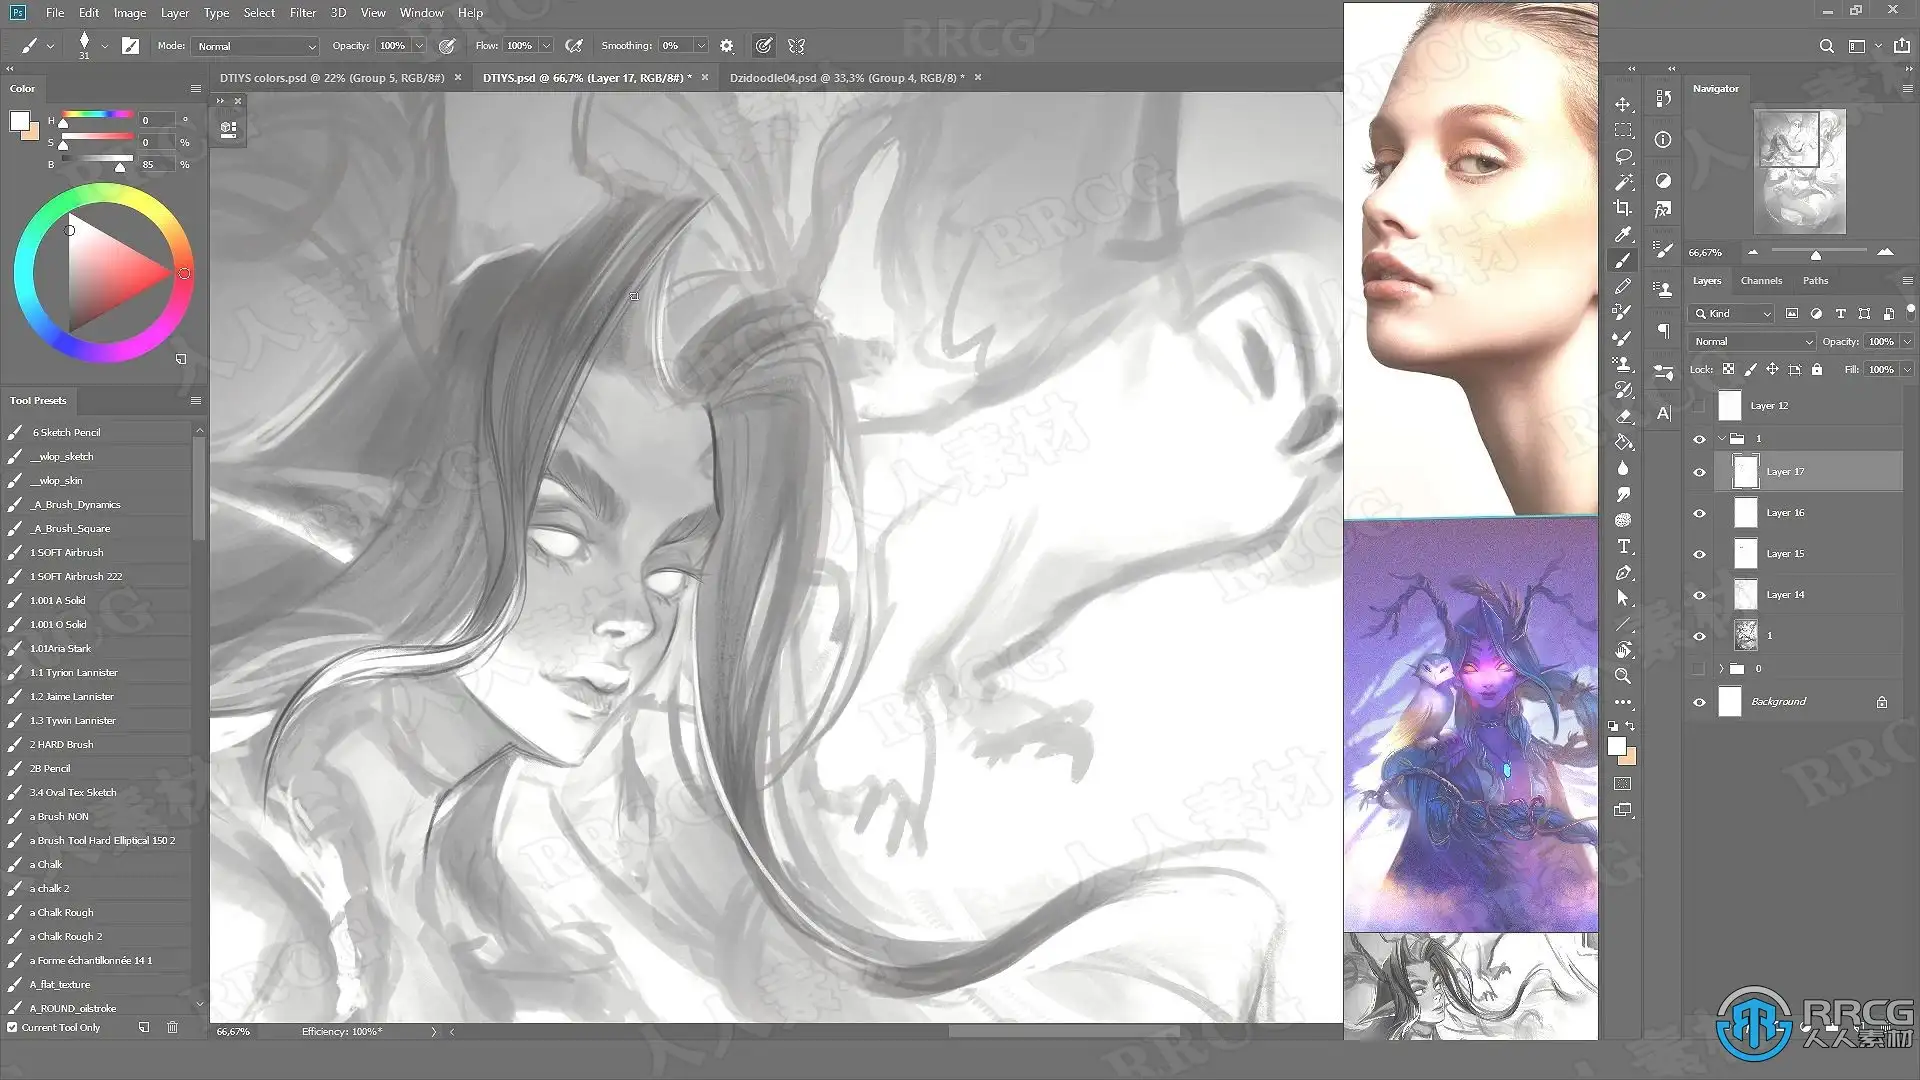Select the Eraser tool
The width and height of the screenshot is (1920, 1080).
[1623, 416]
